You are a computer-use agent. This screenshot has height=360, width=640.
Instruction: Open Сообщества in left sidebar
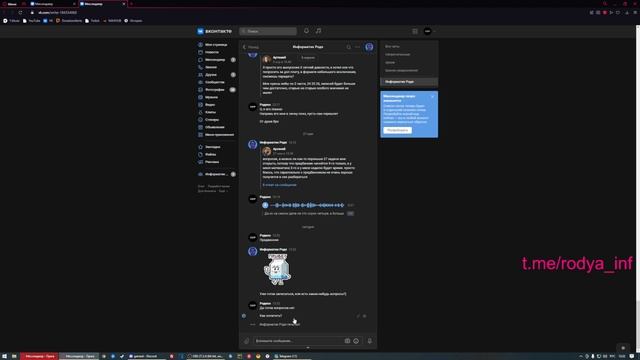click(216, 82)
